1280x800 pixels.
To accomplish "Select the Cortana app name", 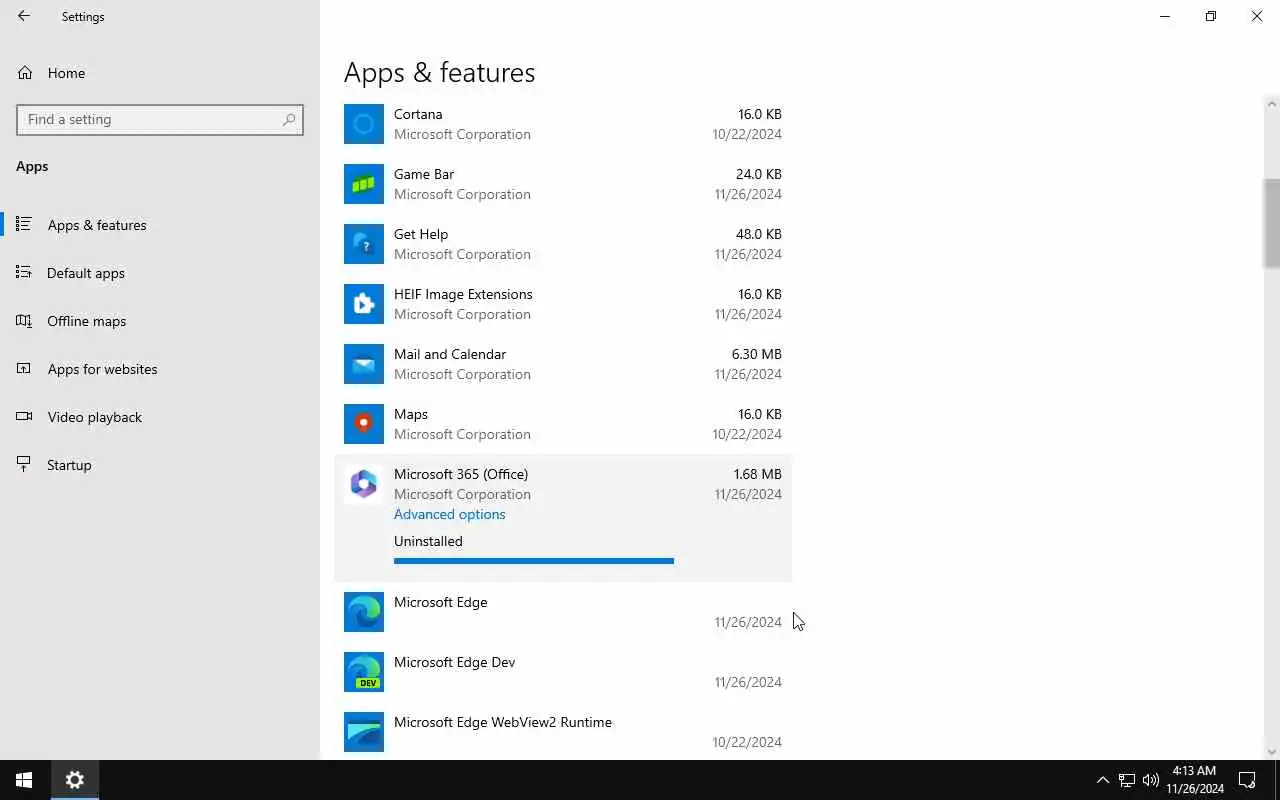I will point(418,114).
